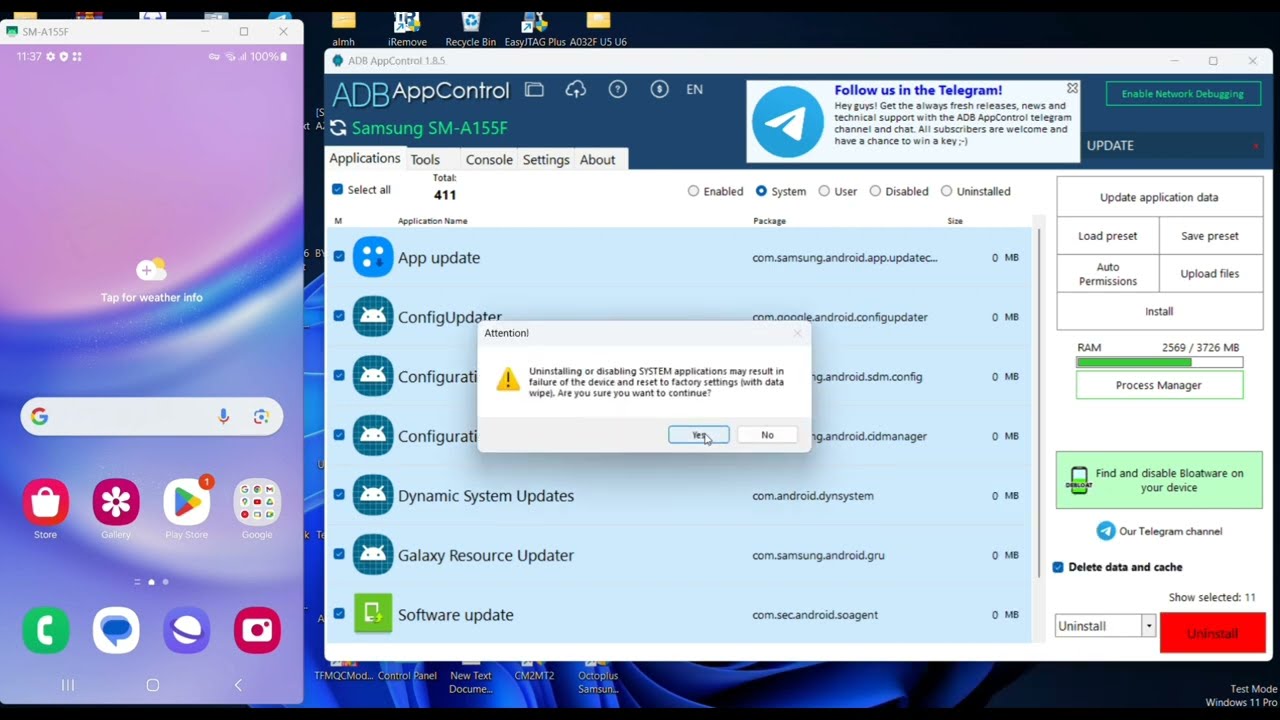Open the Console tab

[489, 160]
